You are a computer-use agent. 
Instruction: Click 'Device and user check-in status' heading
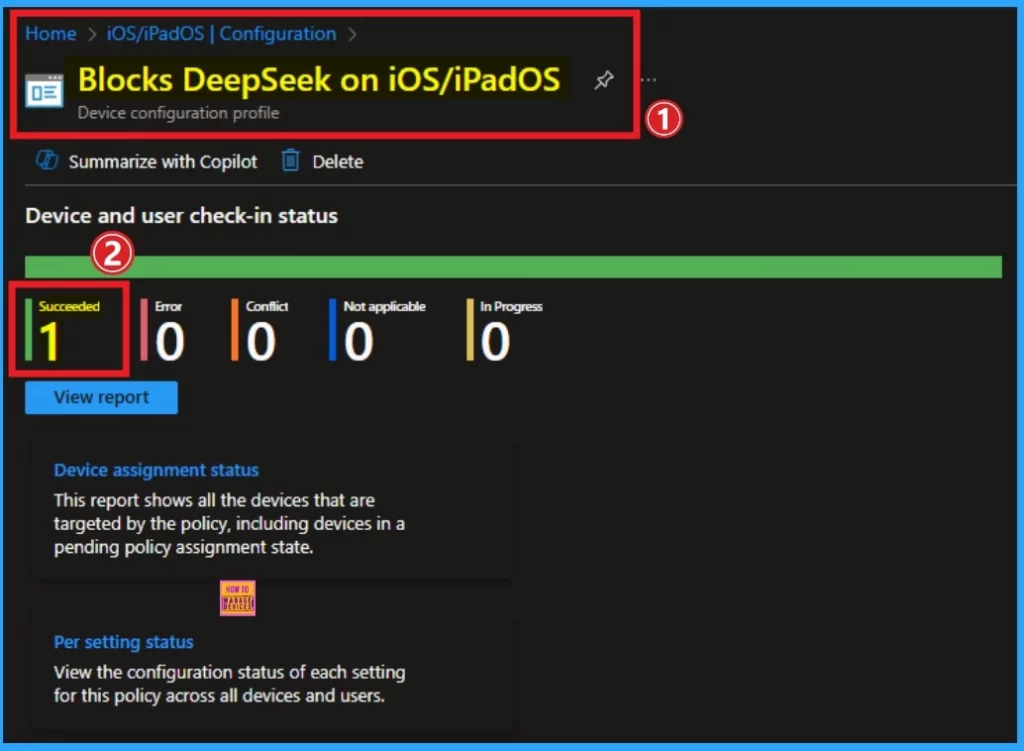tap(182, 216)
